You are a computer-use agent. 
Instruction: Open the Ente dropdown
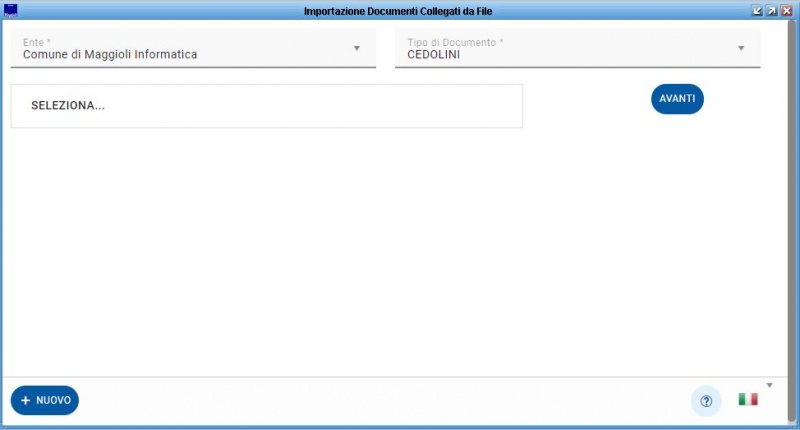193,48
